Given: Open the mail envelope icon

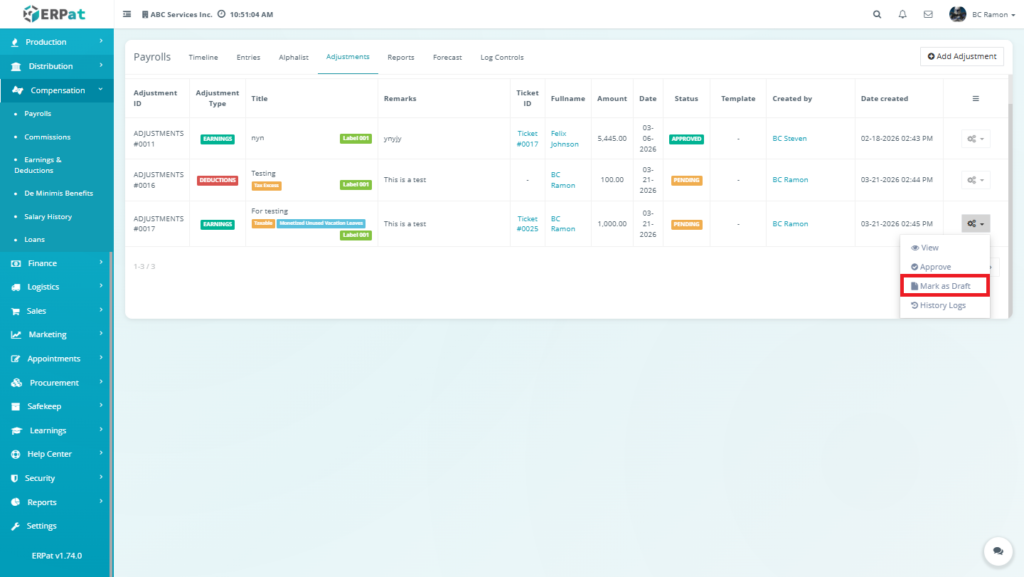Looking at the screenshot, I should point(928,15).
